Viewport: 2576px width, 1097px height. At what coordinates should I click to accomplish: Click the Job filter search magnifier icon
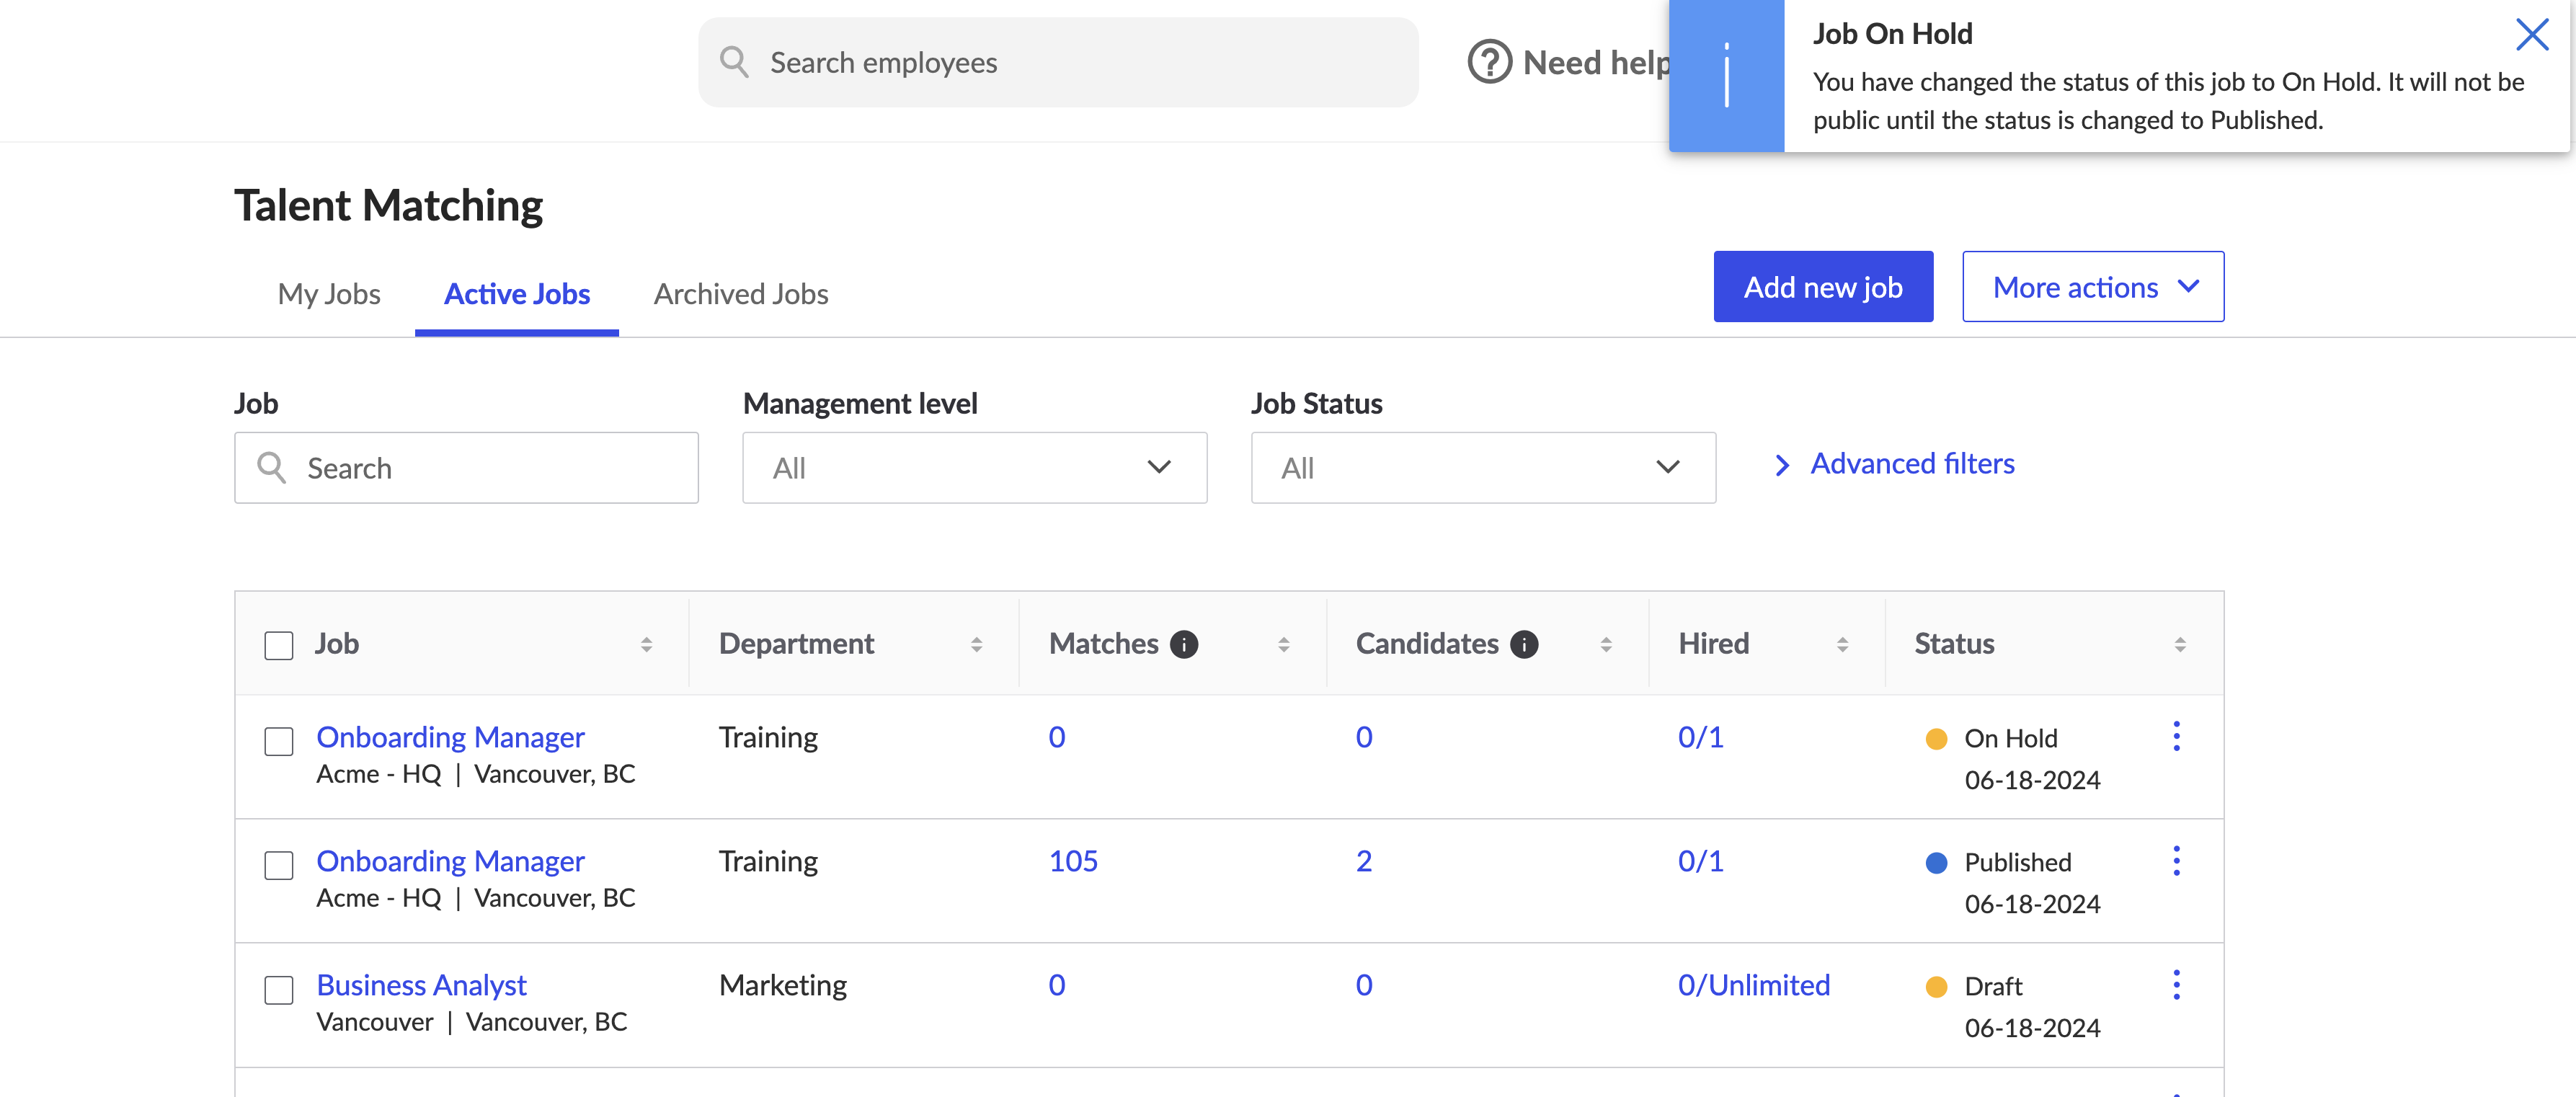(271, 467)
